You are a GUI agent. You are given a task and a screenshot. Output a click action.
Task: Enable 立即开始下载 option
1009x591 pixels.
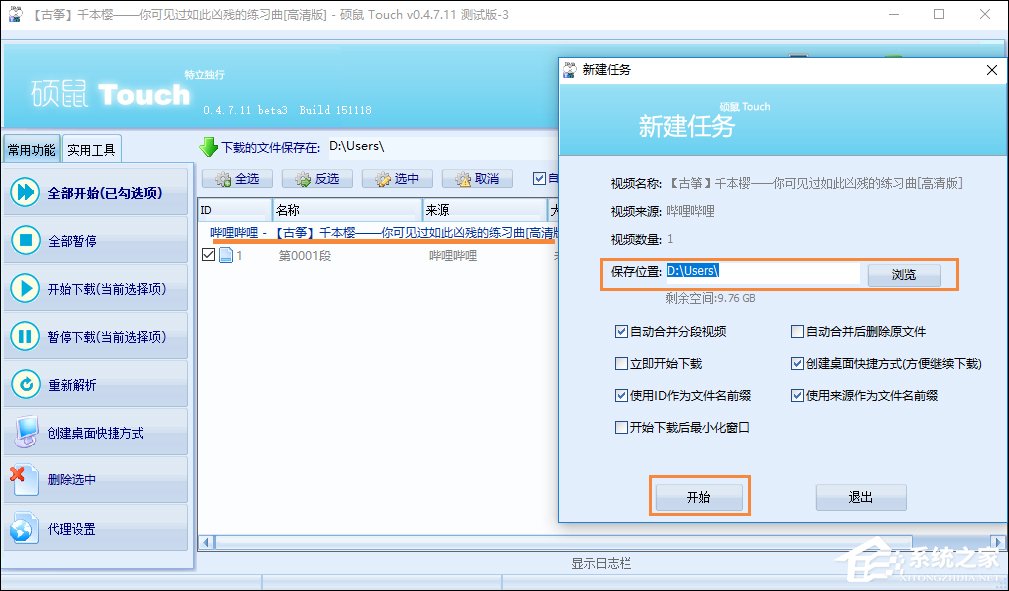622,363
